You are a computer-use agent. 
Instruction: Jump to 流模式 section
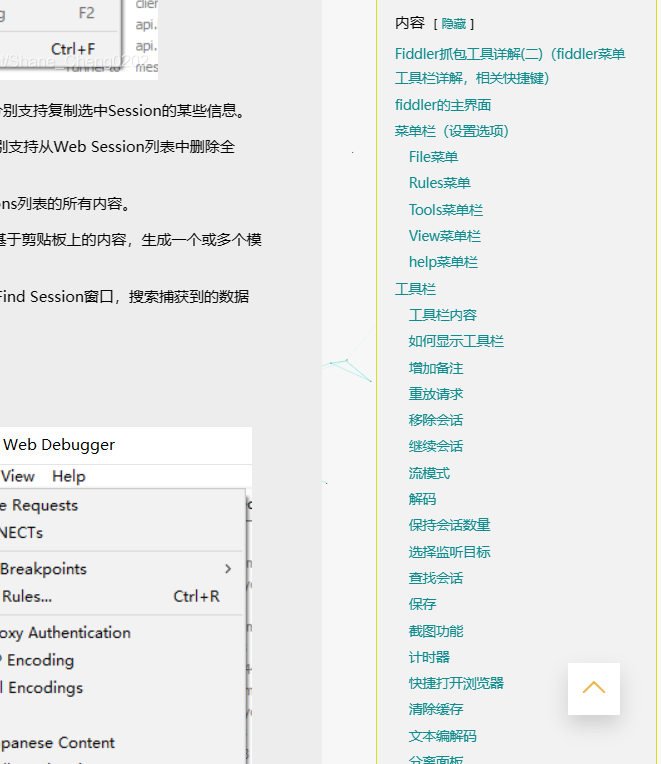429,473
